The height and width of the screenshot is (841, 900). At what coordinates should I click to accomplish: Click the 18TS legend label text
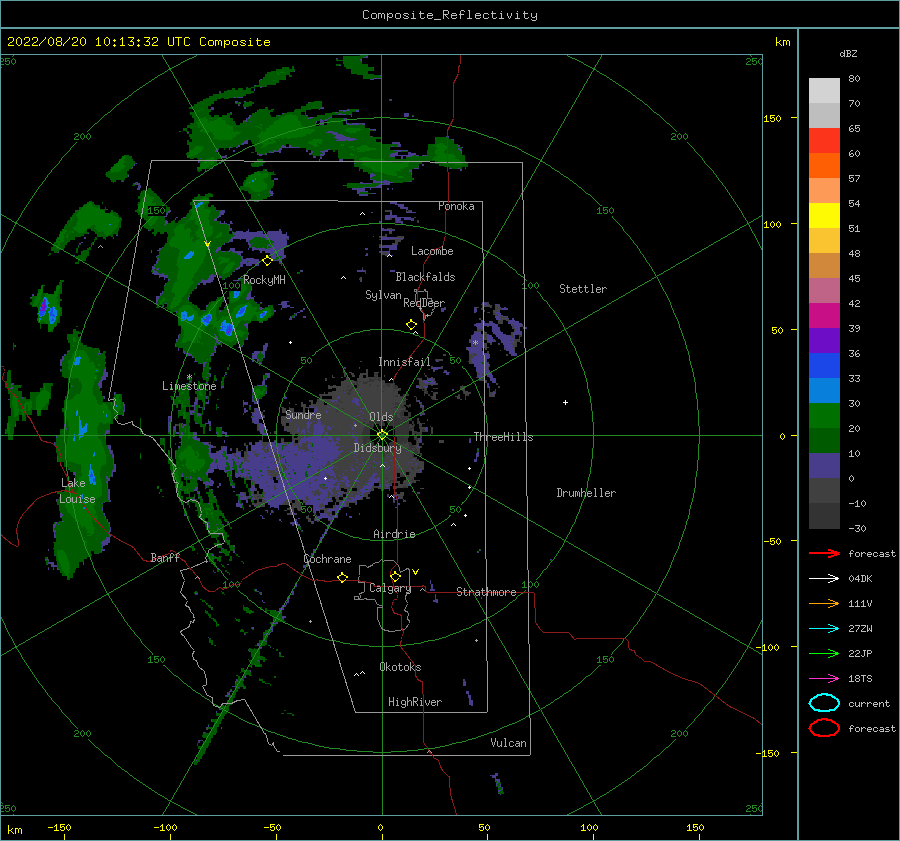(860, 679)
